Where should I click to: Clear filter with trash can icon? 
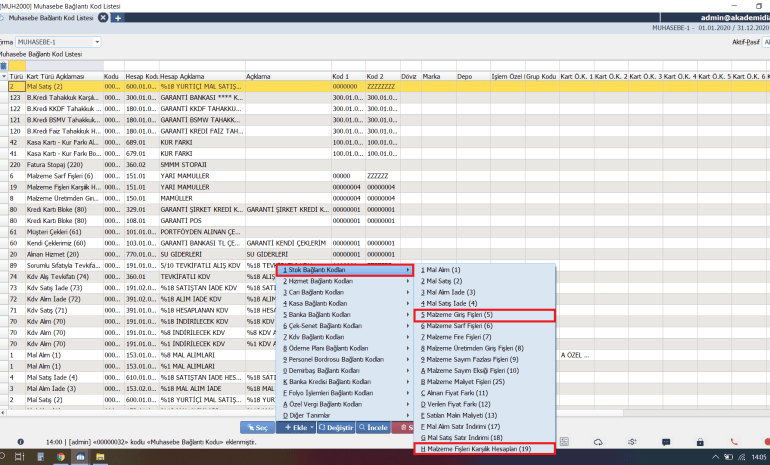[x=3, y=65]
